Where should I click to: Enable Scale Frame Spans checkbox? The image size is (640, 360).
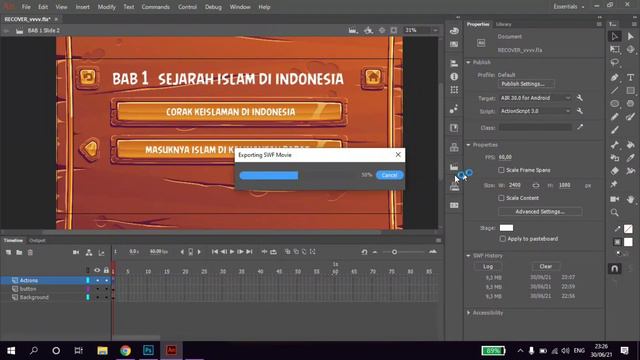pyautogui.click(x=501, y=170)
